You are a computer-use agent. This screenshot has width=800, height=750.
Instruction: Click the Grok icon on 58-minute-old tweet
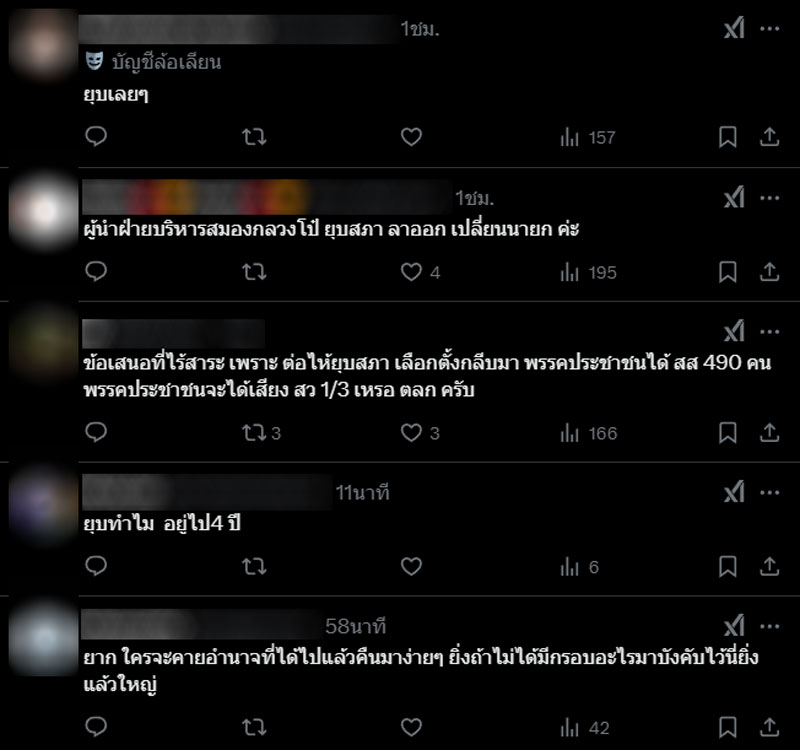734,626
